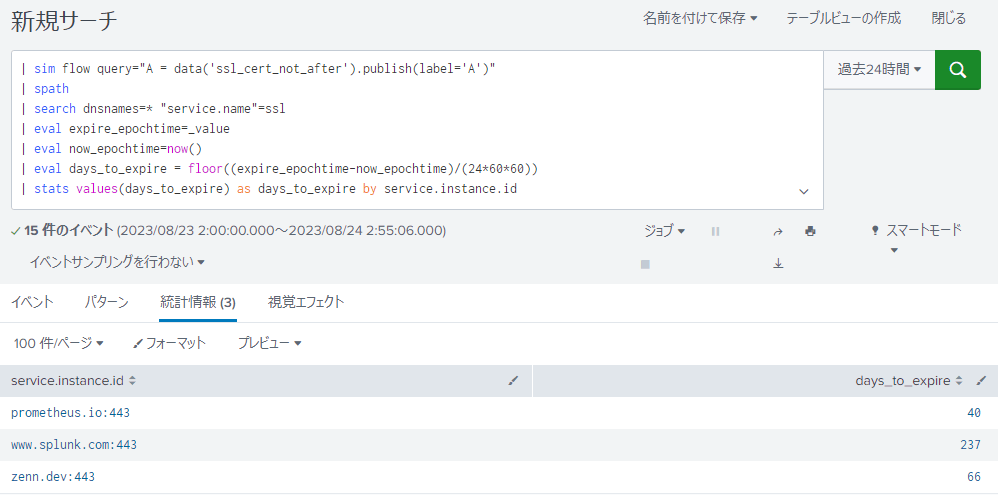998x504 pixels.
Task: Click the 15 件のイベント status text
Action: tap(69, 230)
